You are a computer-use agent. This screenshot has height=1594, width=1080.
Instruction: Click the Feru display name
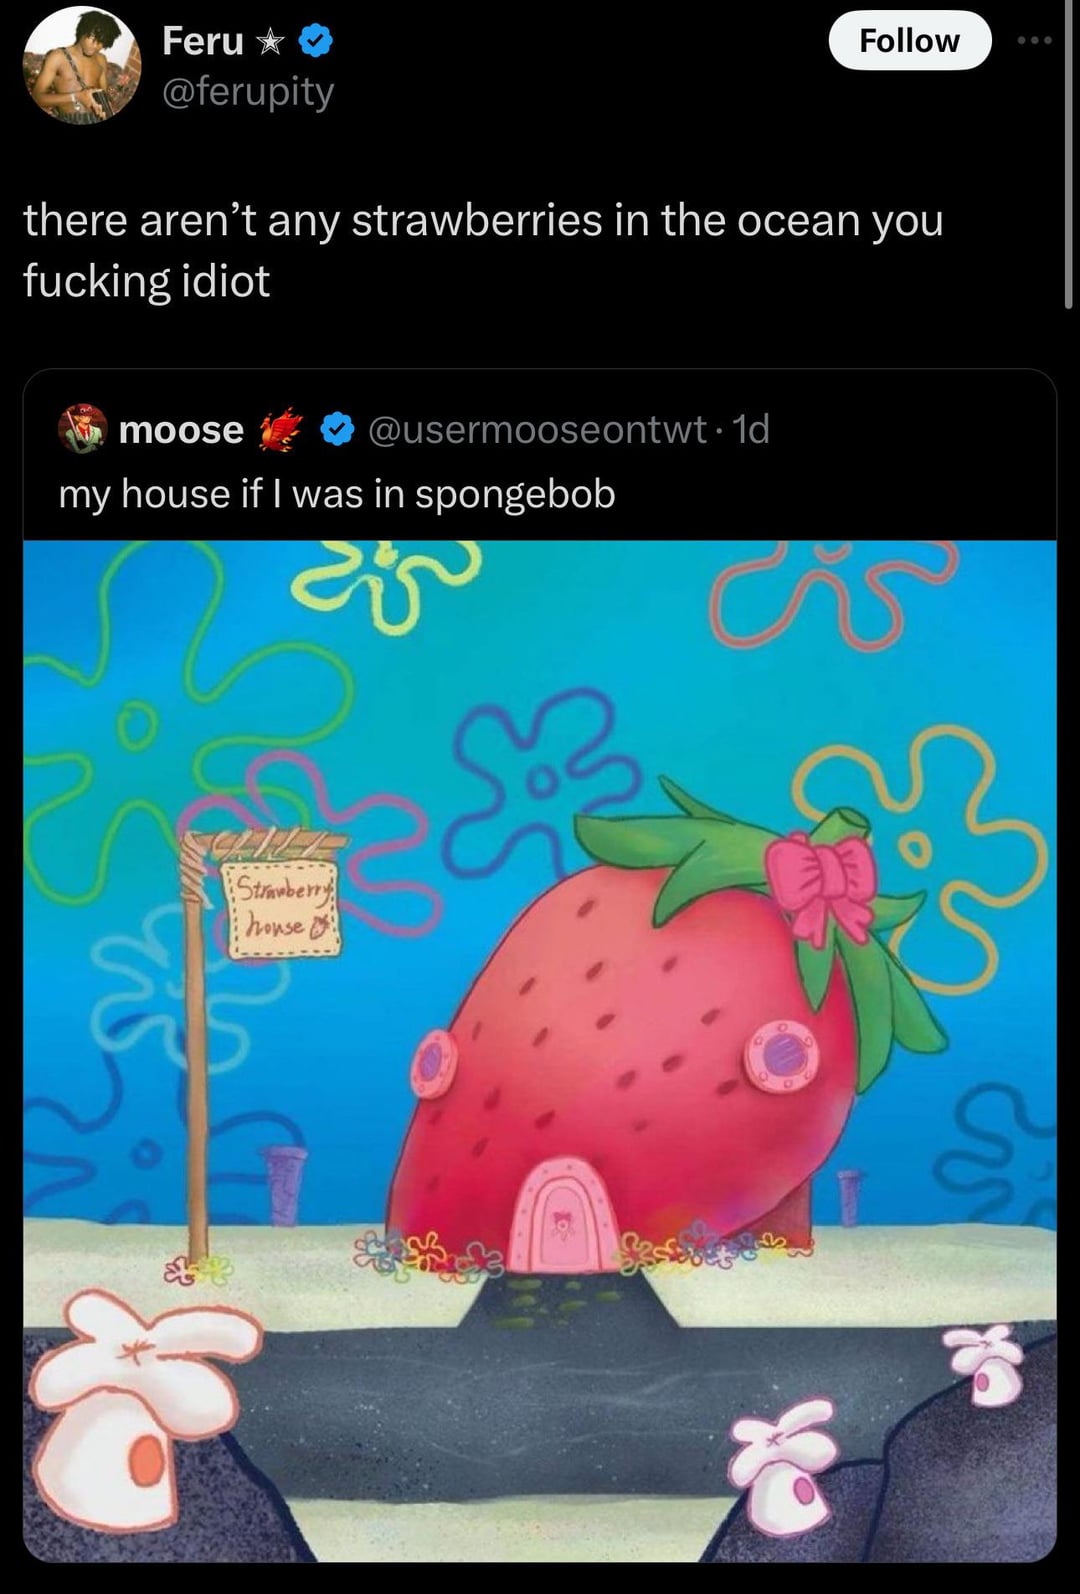pos(203,41)
